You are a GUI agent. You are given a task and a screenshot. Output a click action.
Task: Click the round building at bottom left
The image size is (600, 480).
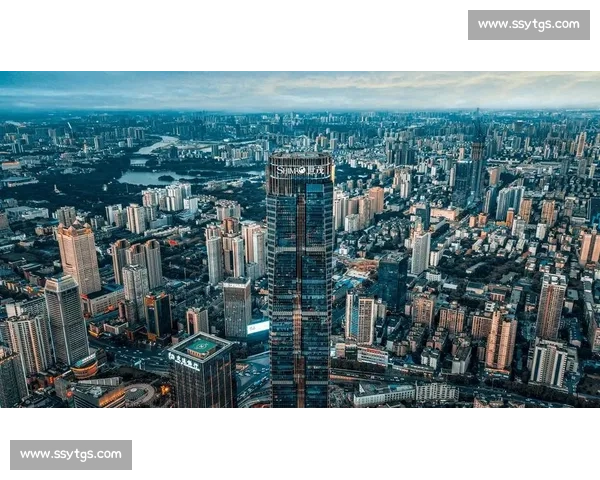[137, 393]
